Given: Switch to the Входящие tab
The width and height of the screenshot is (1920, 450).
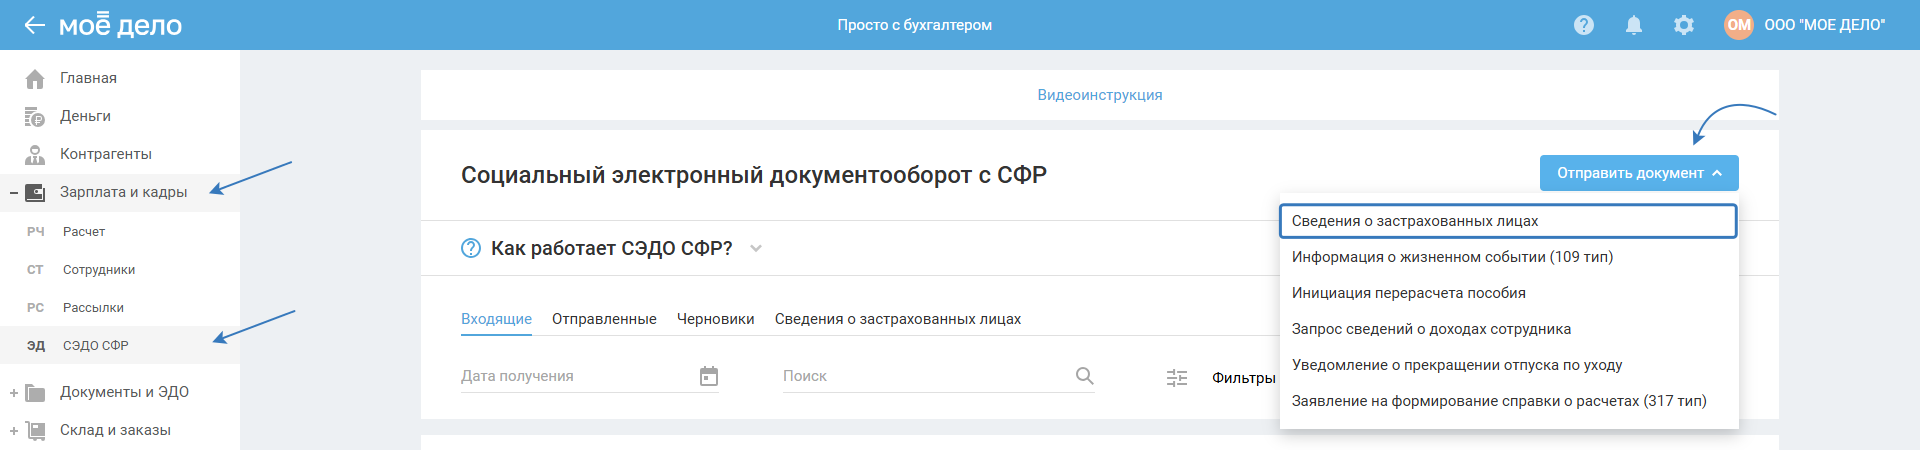Looking at the screenshot, I should (496, 319).
